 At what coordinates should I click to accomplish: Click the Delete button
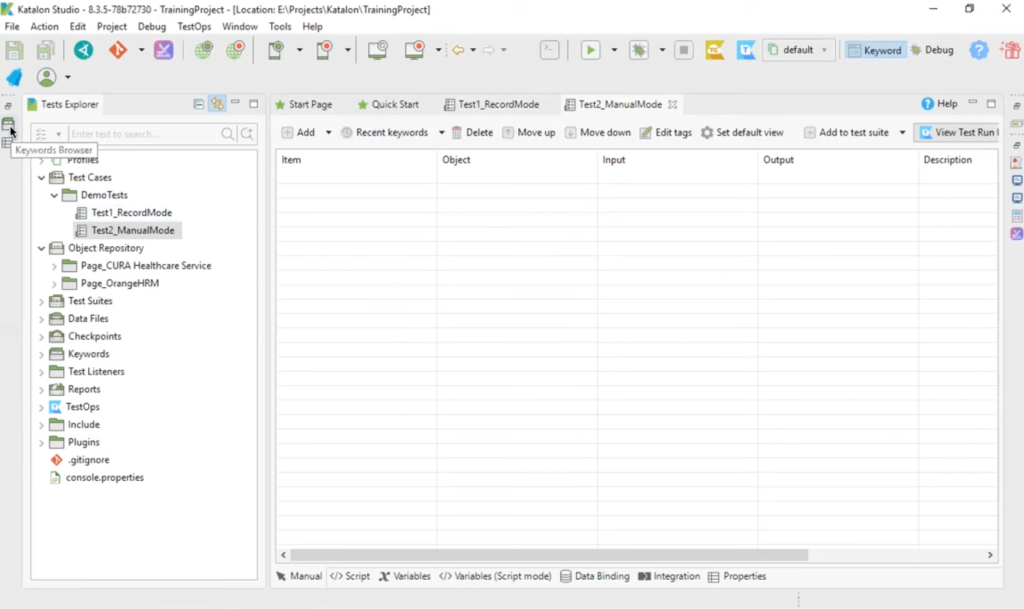(x=472, y=133)
